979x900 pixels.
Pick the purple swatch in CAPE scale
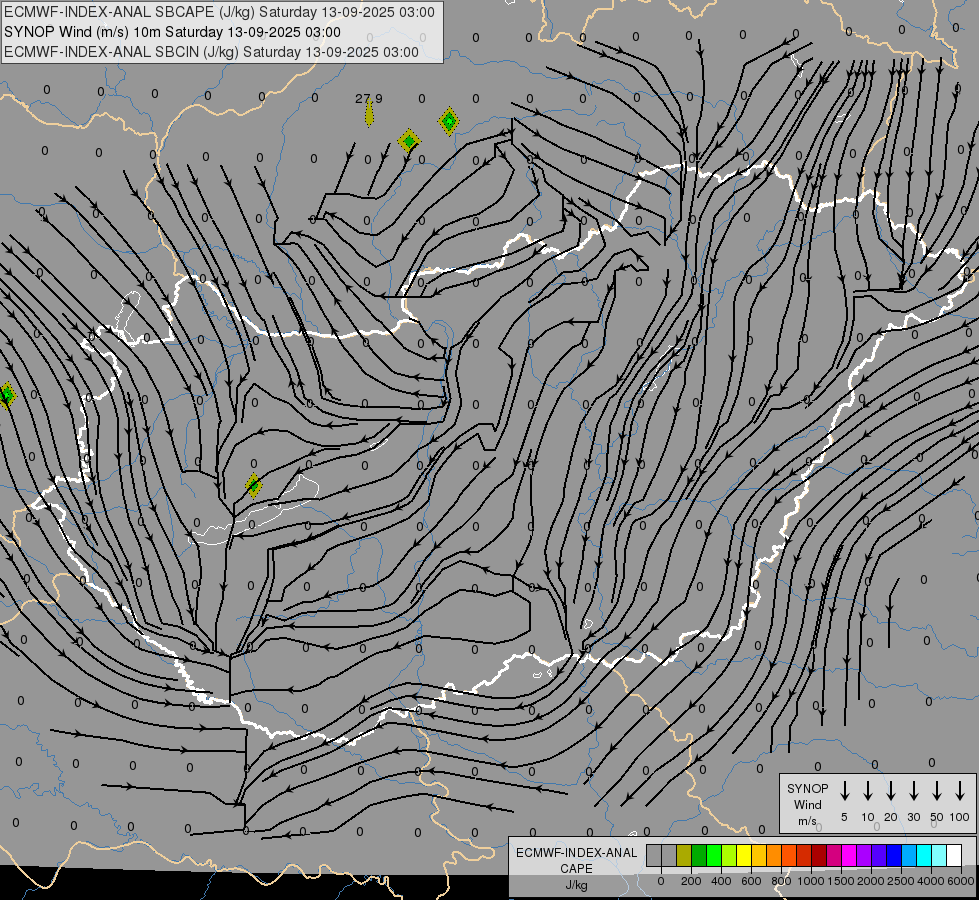[865, 855]
